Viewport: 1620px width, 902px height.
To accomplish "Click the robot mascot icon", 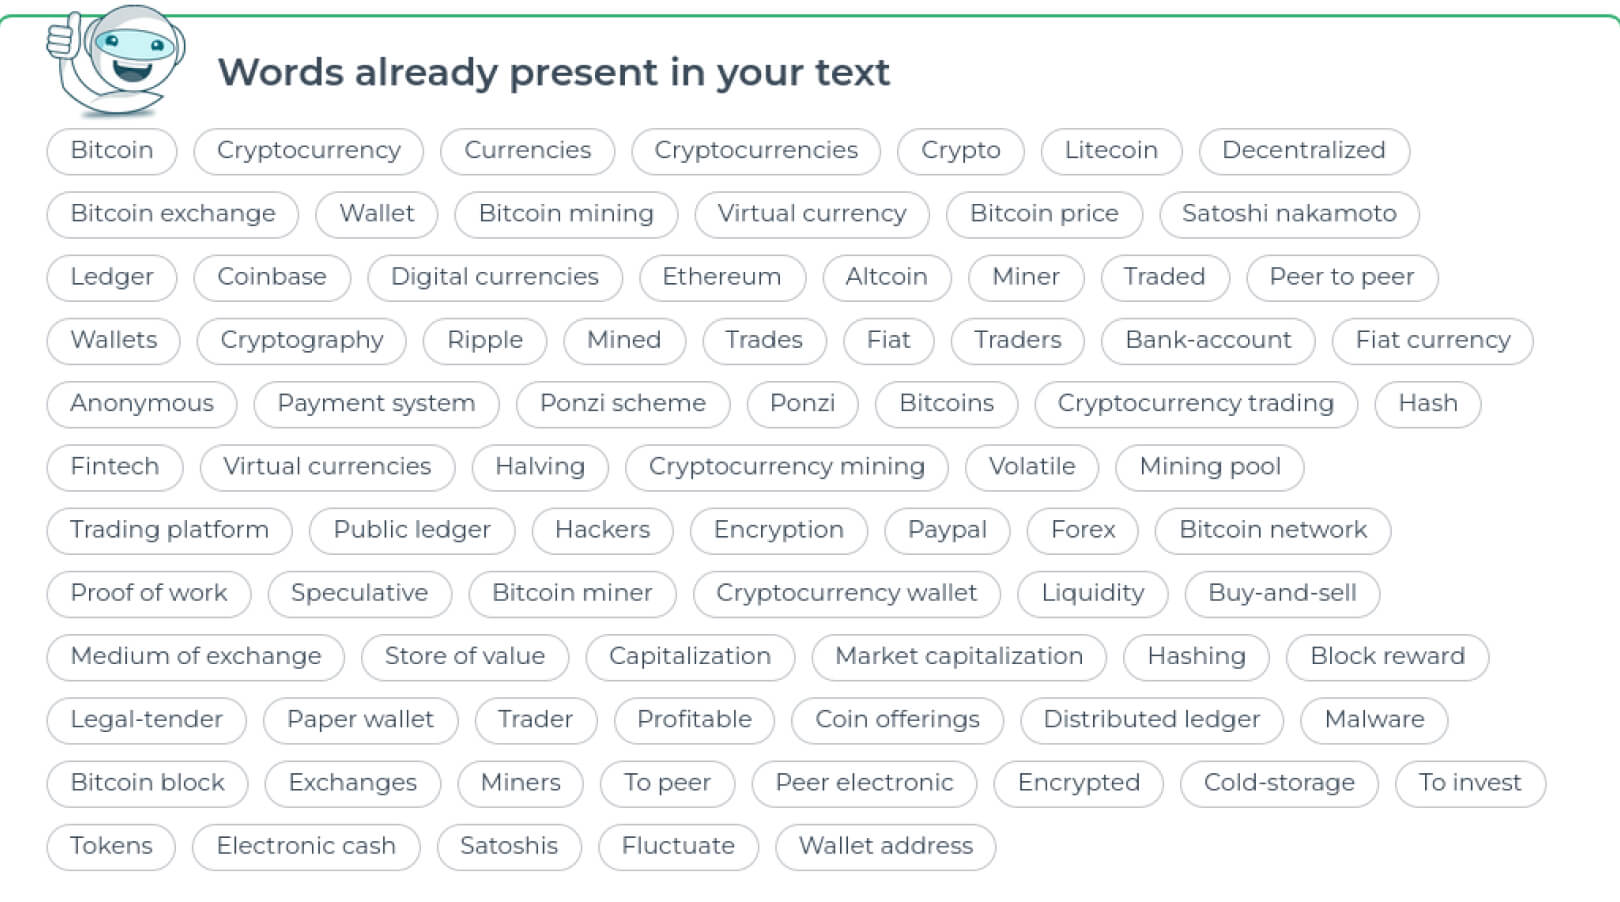I will click(116, 60).
